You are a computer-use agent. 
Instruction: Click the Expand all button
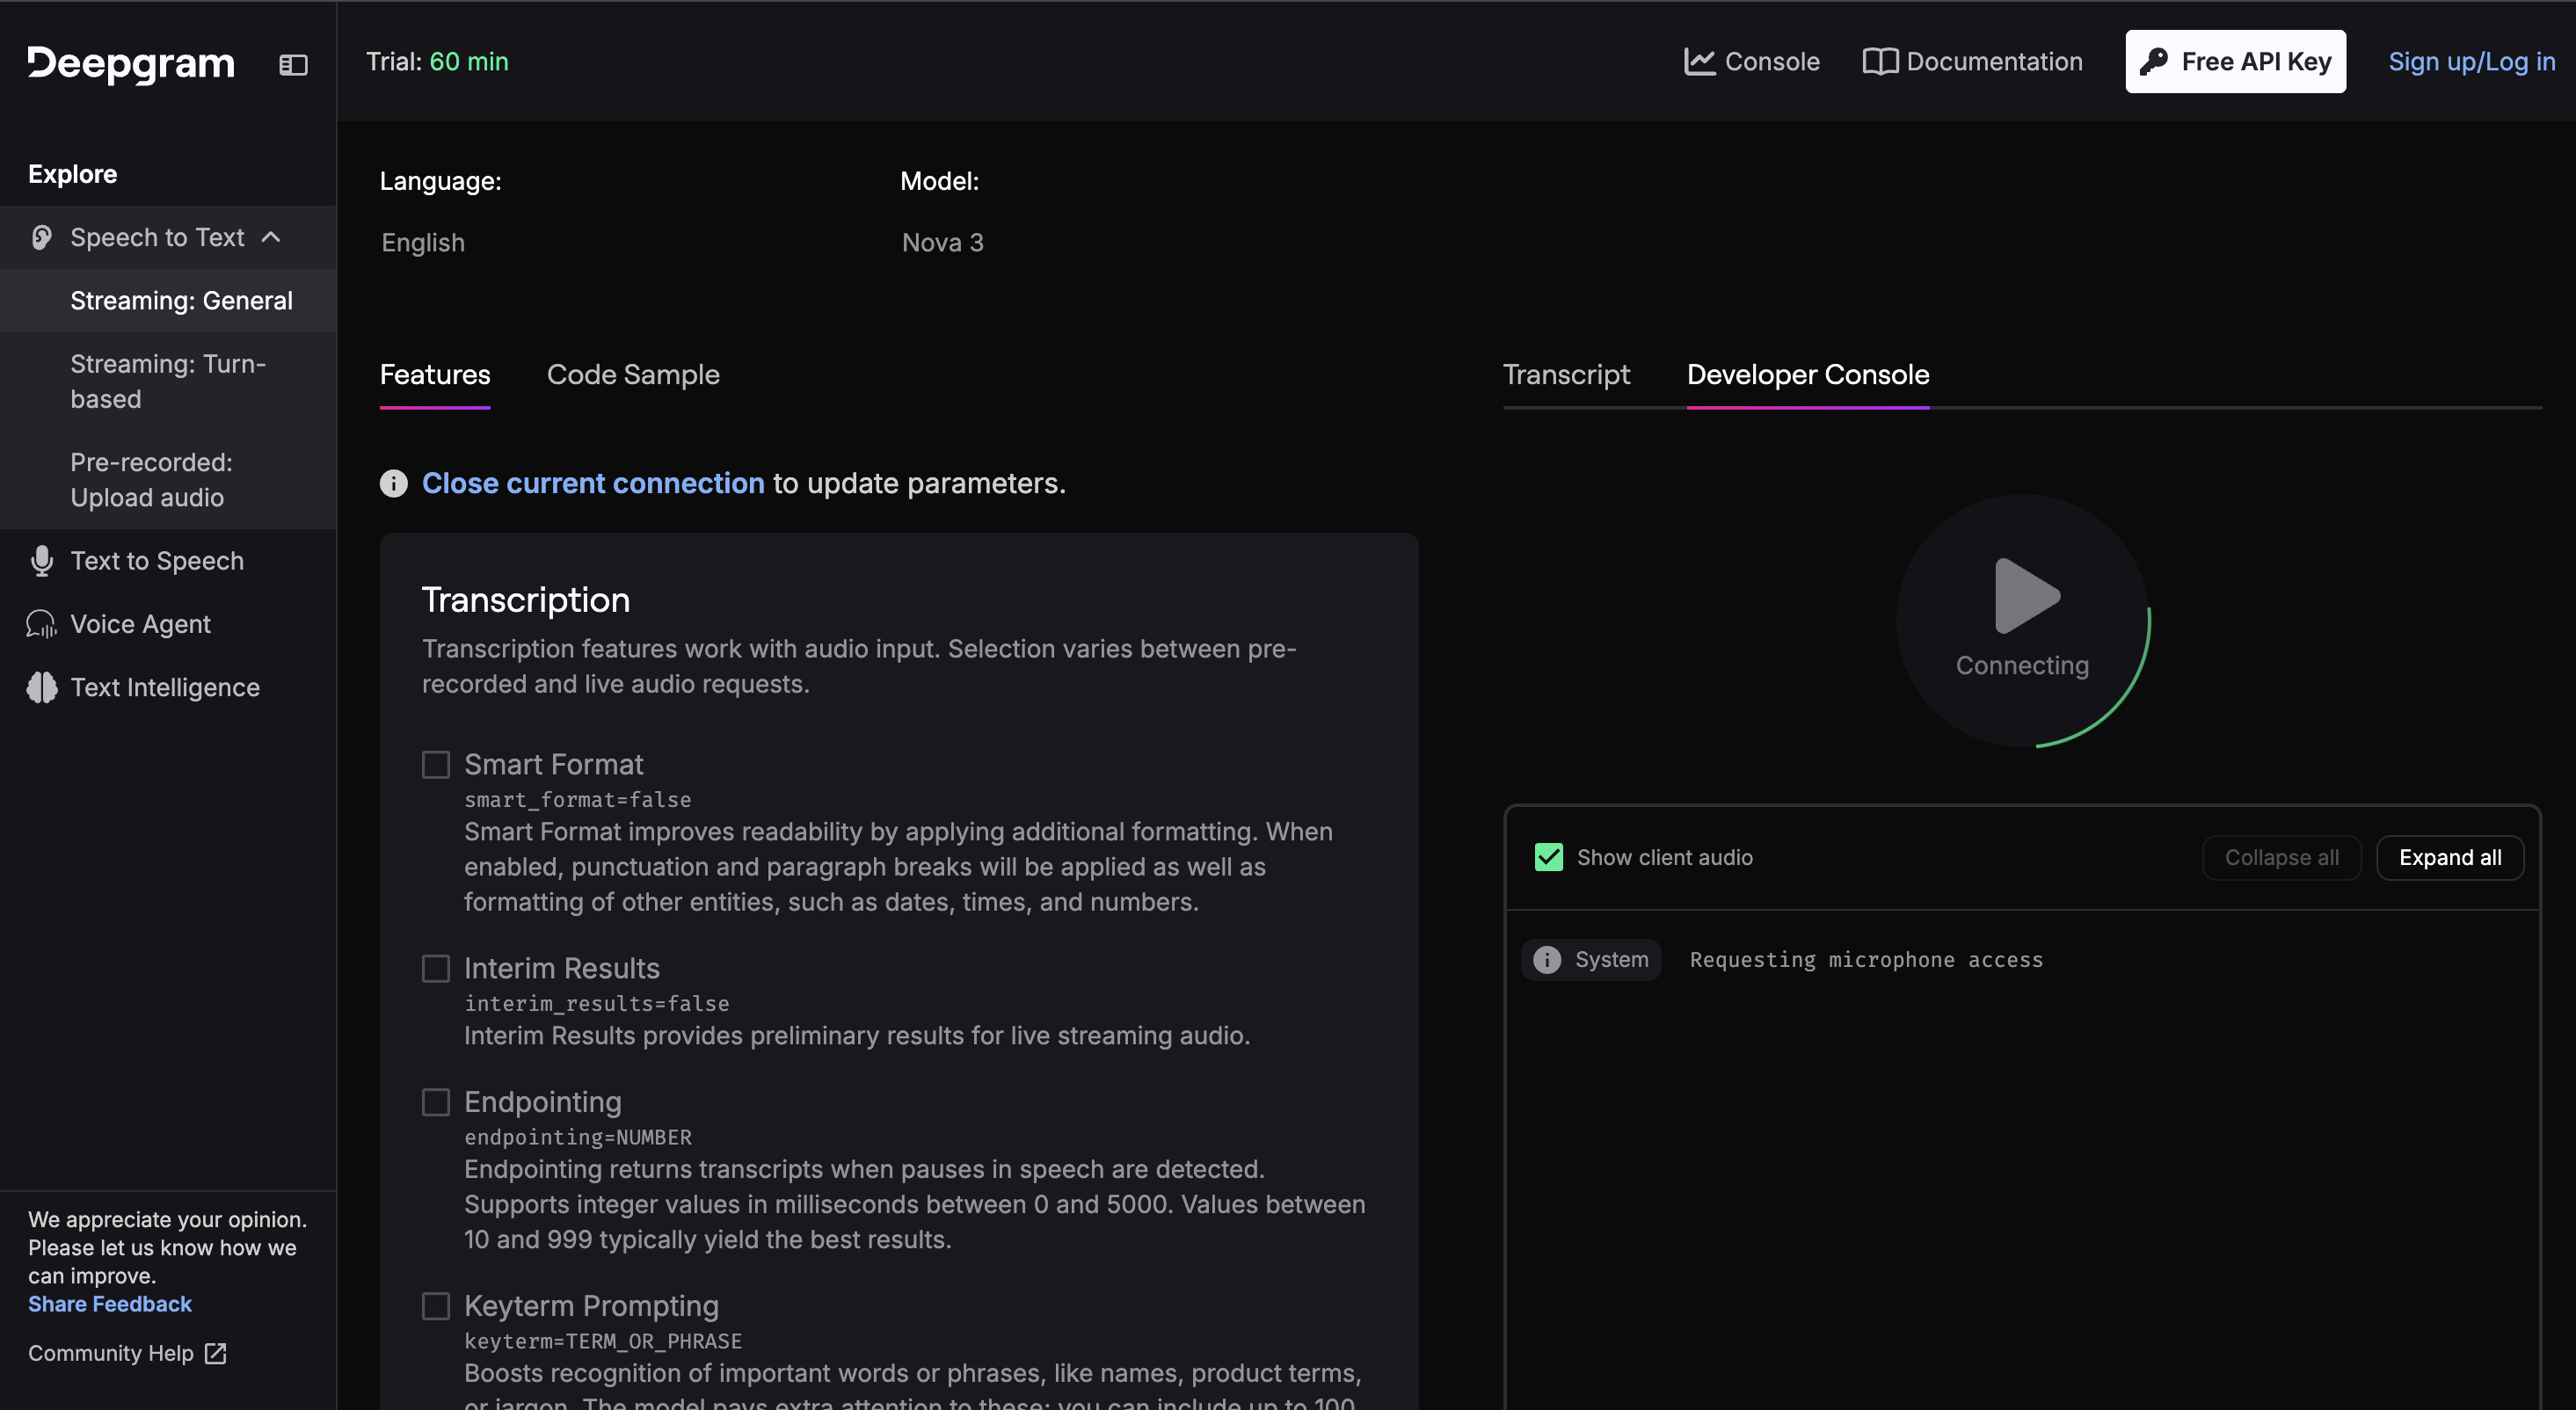click(x=2450, y=858)
